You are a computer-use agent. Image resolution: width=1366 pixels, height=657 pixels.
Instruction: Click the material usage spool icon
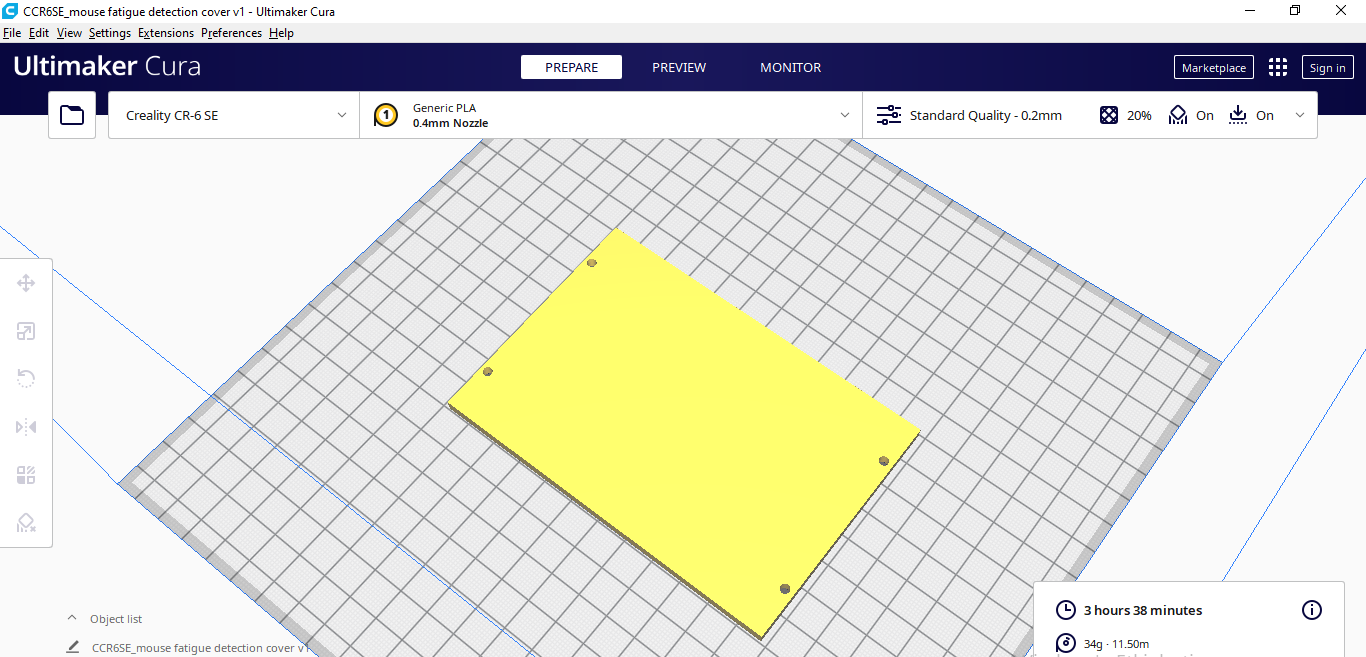[1066, 643]
